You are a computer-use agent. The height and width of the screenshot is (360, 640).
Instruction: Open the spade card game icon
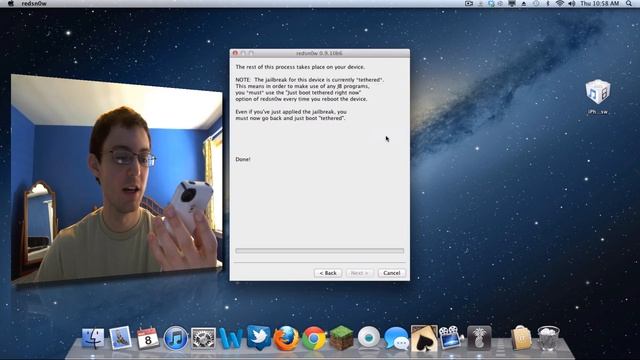pyautogui.click(x=424, y=338)
